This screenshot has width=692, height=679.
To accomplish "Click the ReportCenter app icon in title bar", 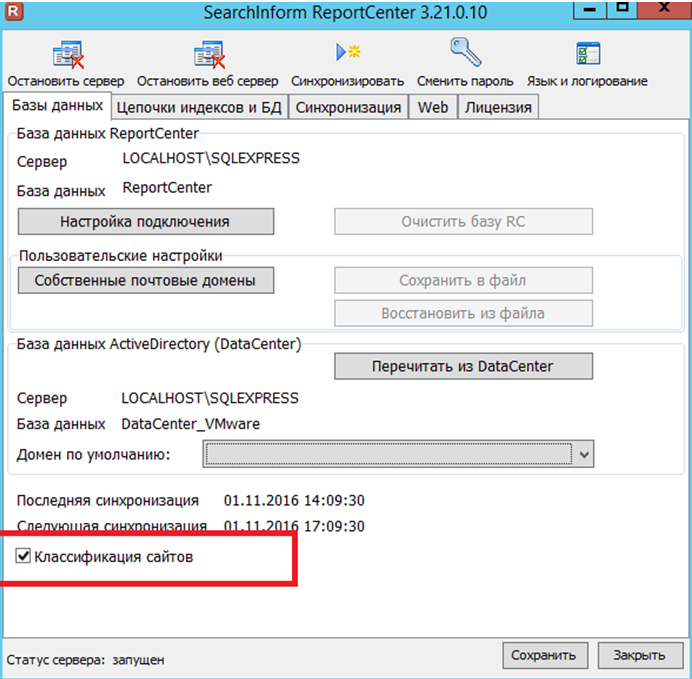I will (13, 11).
